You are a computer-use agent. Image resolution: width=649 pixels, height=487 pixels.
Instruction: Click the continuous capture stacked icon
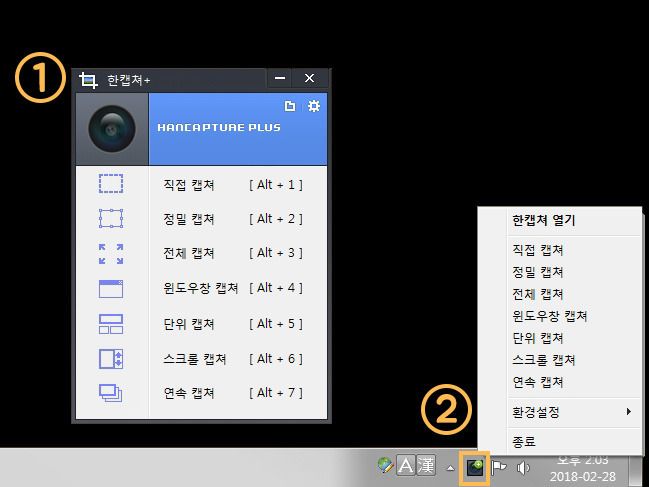[x=111, y=393]
